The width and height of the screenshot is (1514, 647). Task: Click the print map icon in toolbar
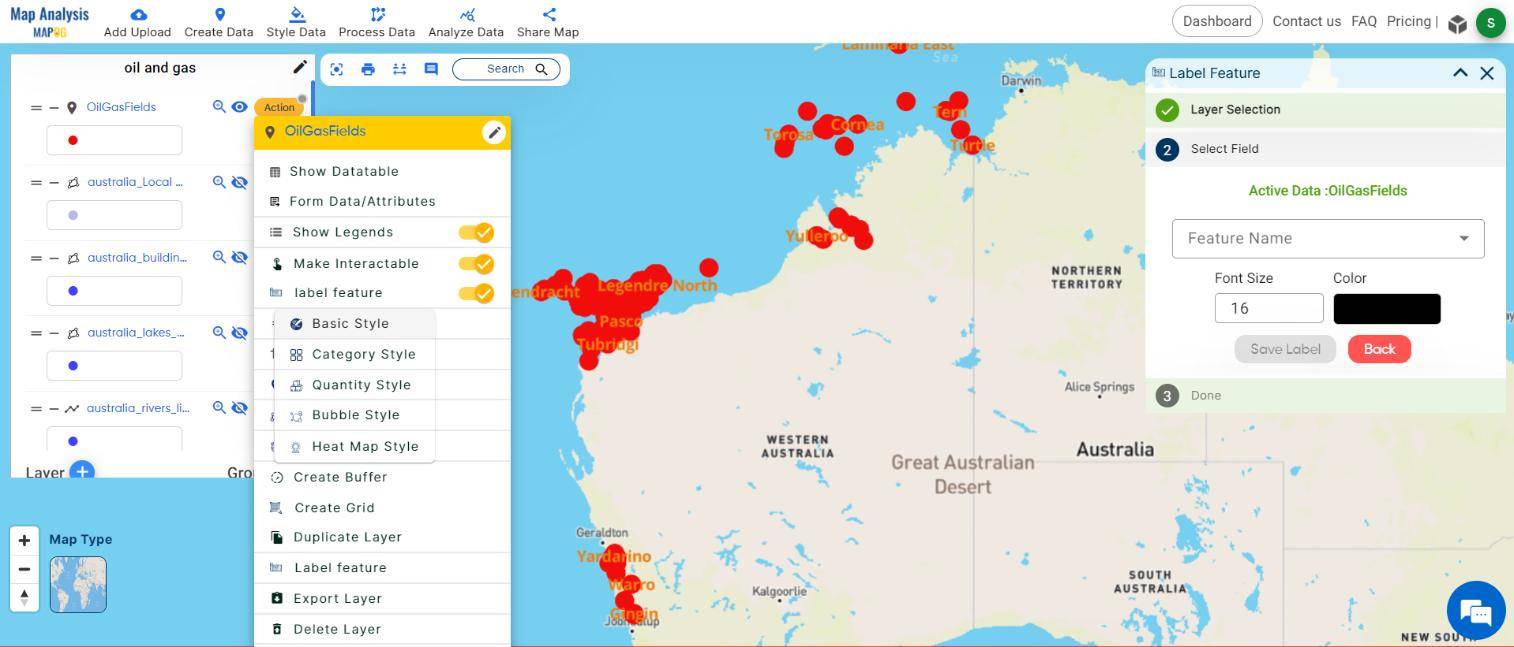pyautogui.click(x=368, y=69)
